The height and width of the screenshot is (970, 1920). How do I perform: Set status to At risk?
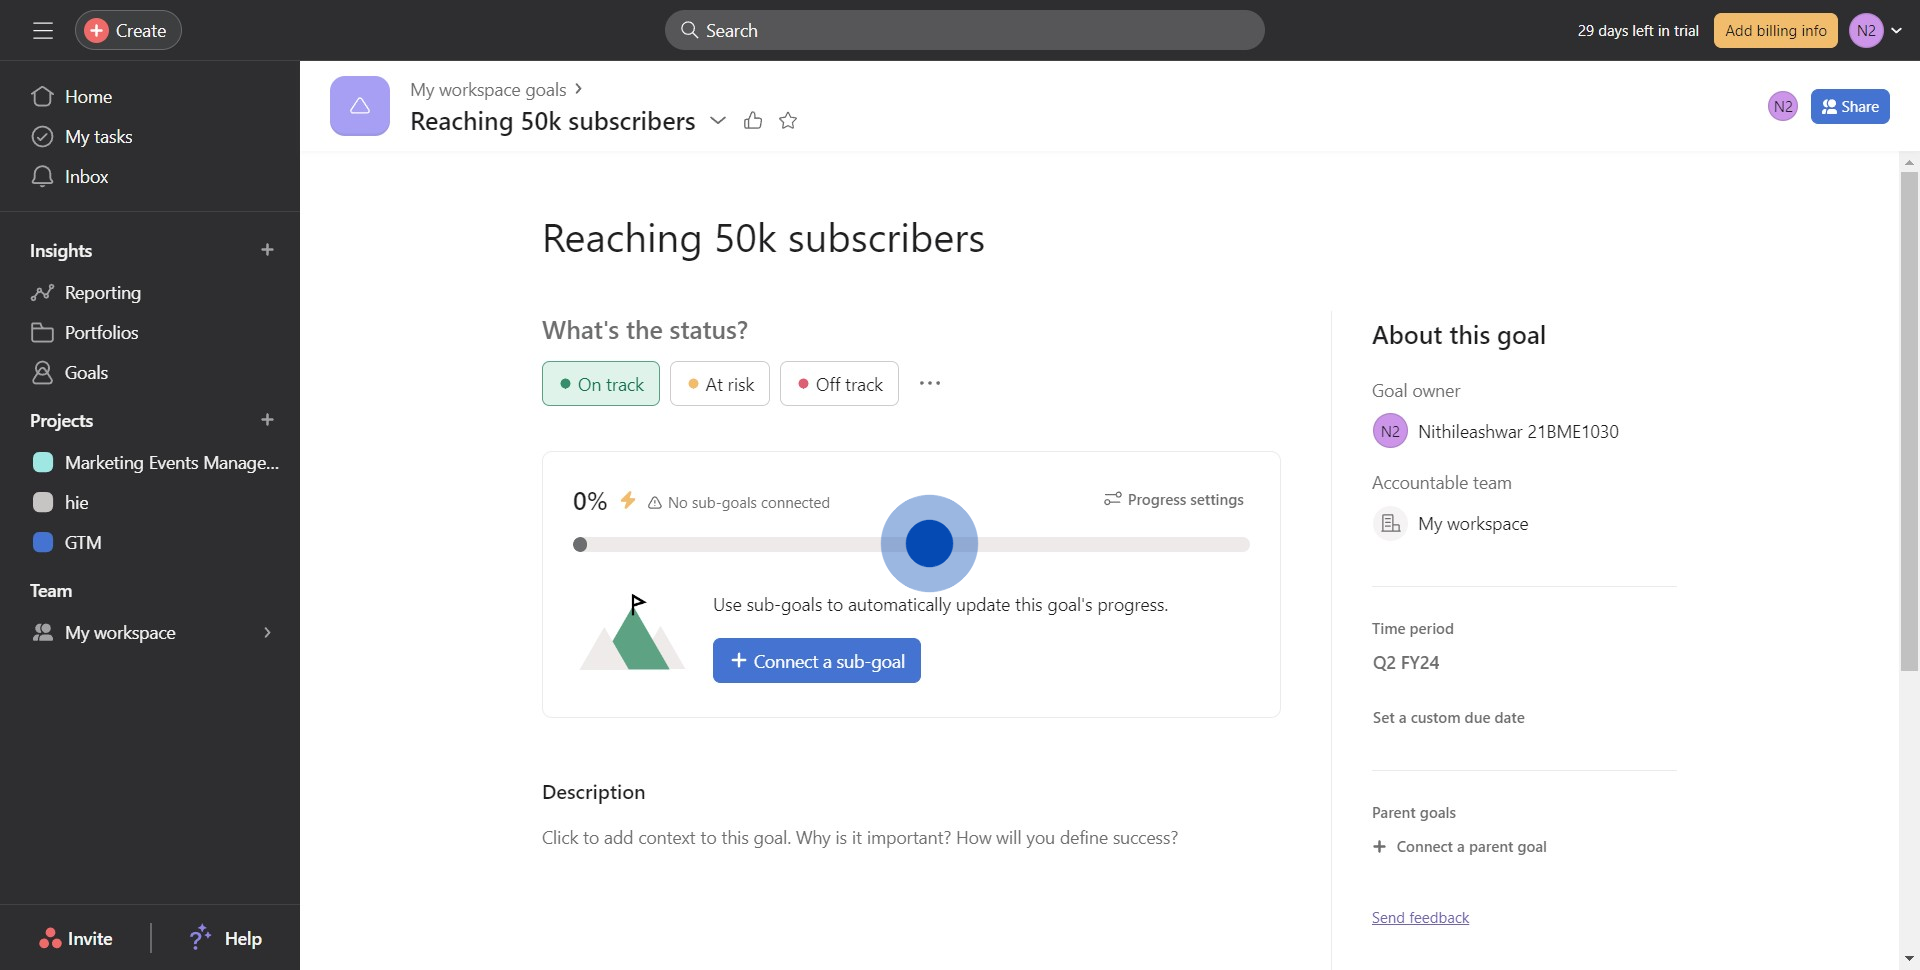pyautogui.click(x=720, y=384)
